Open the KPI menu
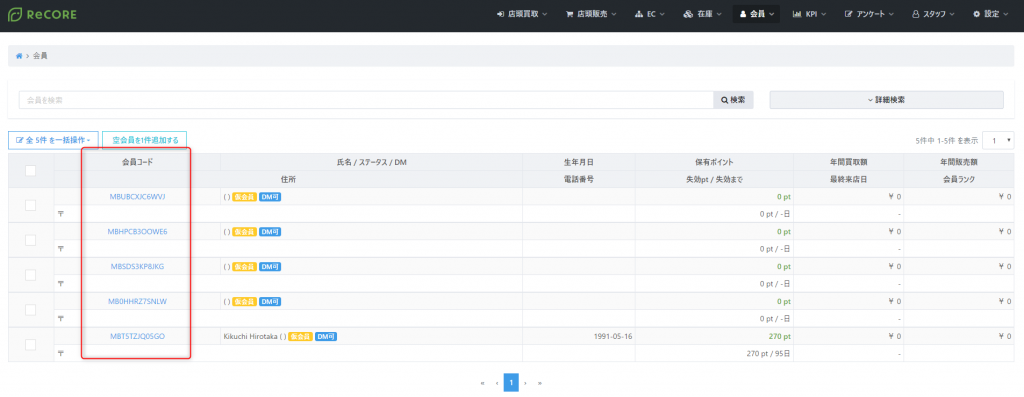Screen dimensions: 1024x397 [809, 14]
